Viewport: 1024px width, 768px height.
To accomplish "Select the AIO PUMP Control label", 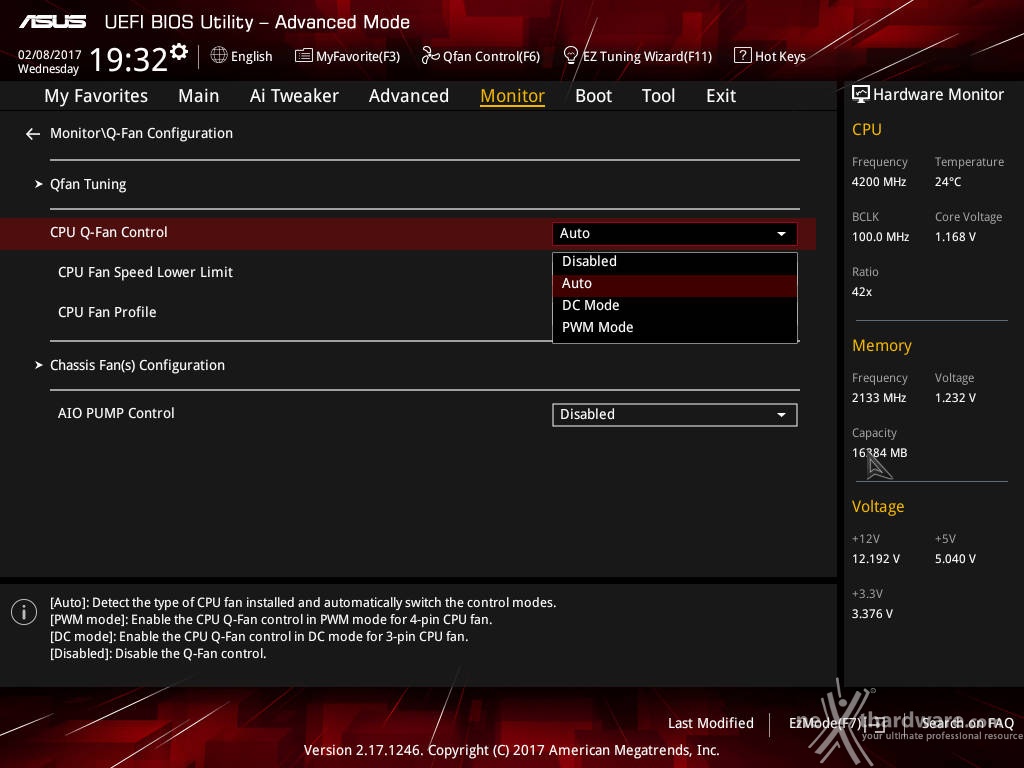I will (116, 413).
